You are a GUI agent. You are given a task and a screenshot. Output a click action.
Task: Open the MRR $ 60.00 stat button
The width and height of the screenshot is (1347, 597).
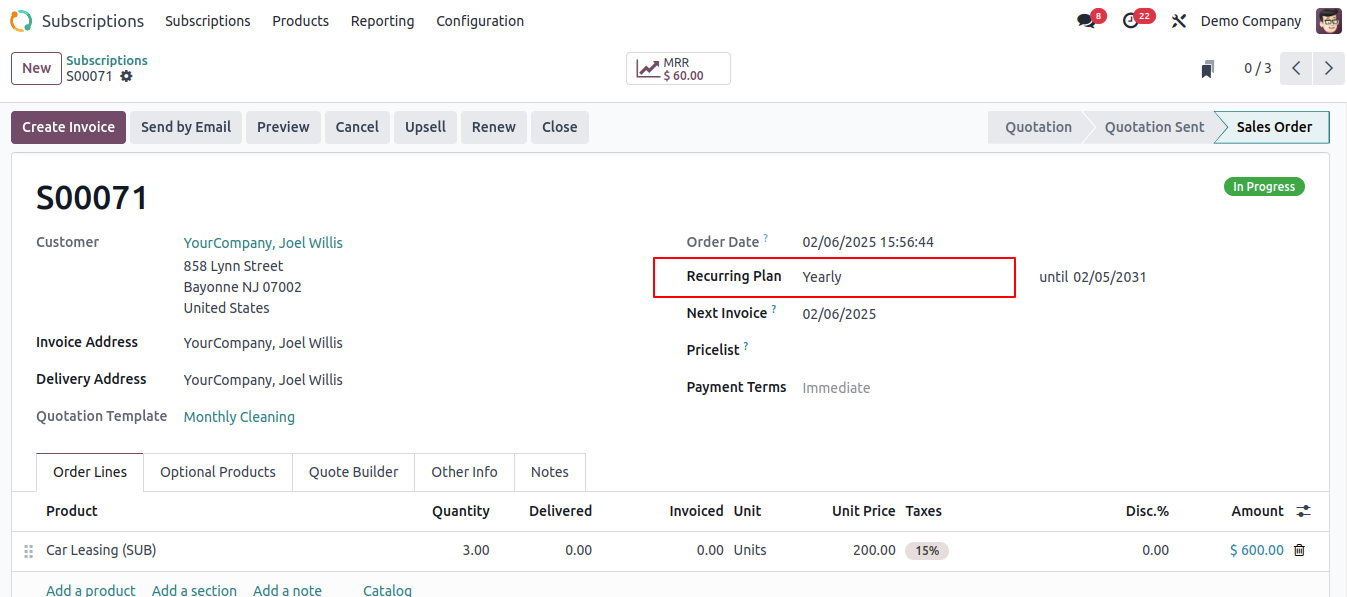tap(678, 69)
